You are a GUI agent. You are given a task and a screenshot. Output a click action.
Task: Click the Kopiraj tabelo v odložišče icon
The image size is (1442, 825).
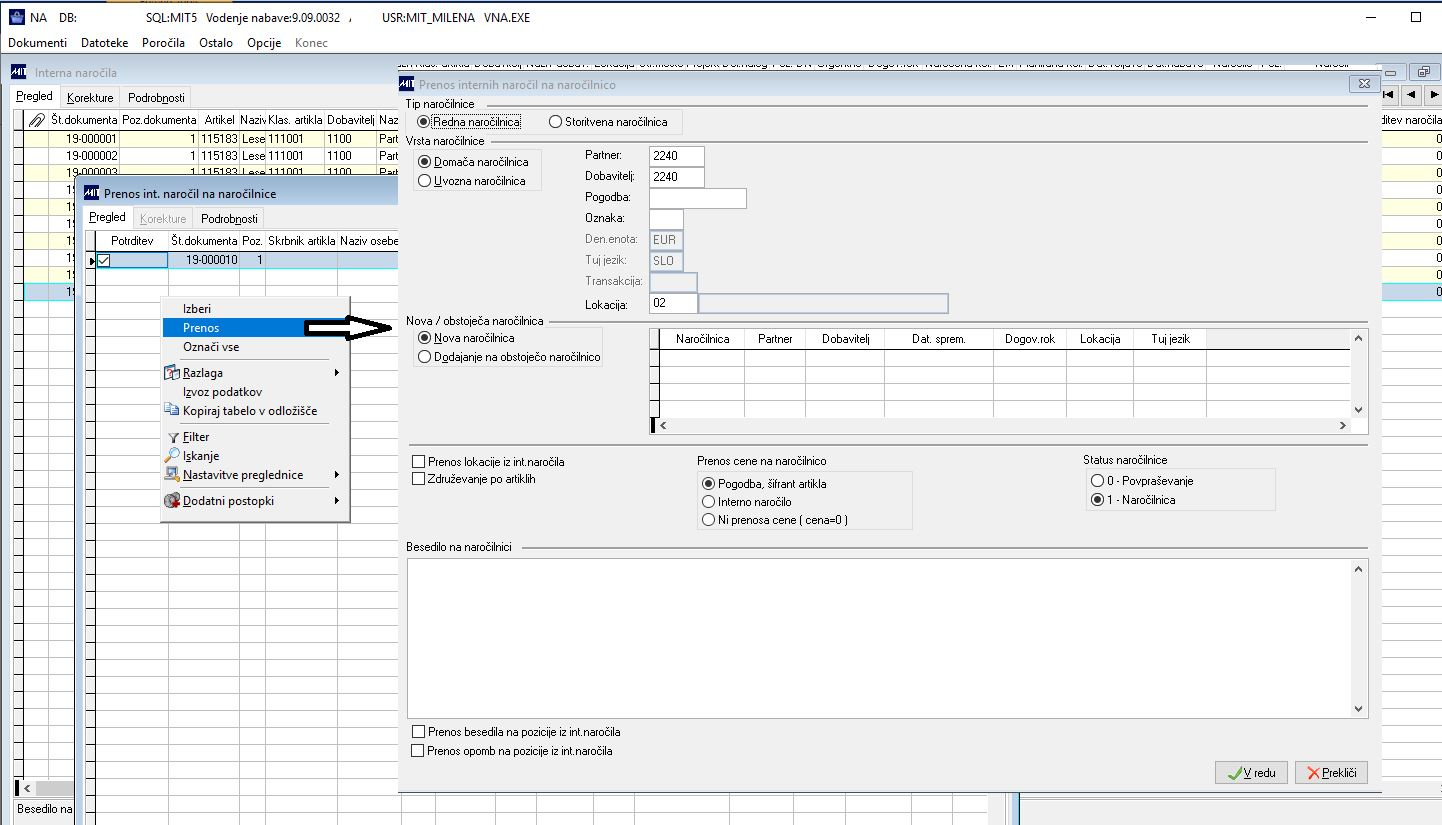173,411
